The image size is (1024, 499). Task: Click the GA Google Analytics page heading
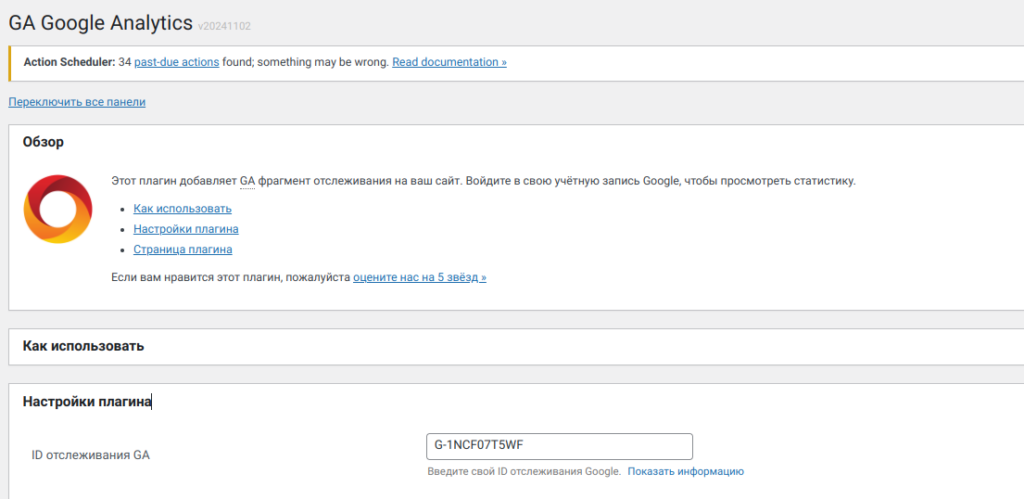pyautogui.click(x=100, y=22)
